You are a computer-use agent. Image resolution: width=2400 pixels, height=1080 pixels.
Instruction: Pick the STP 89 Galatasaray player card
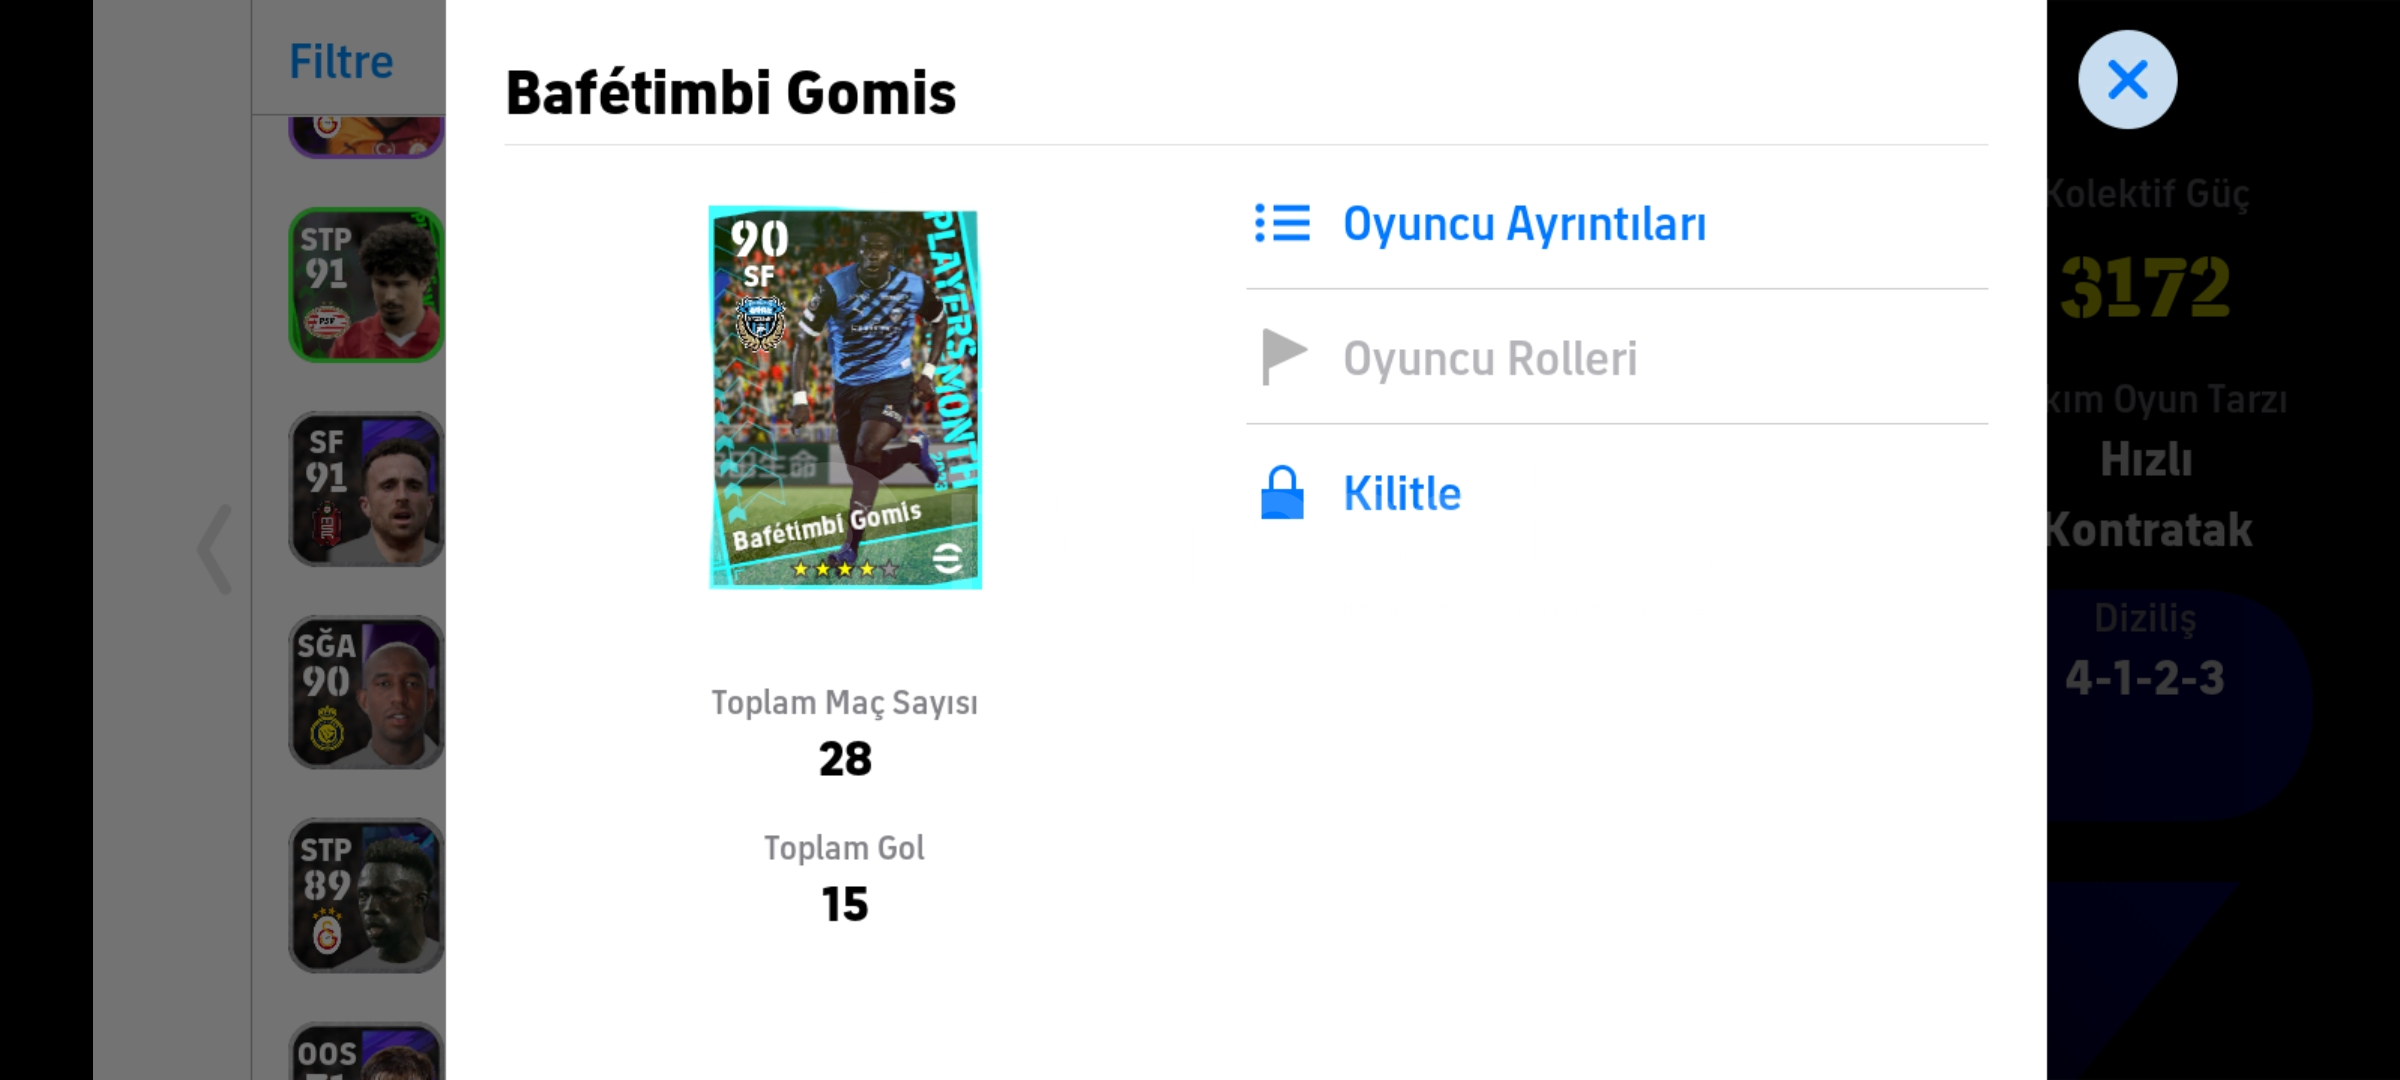point(367,896)
